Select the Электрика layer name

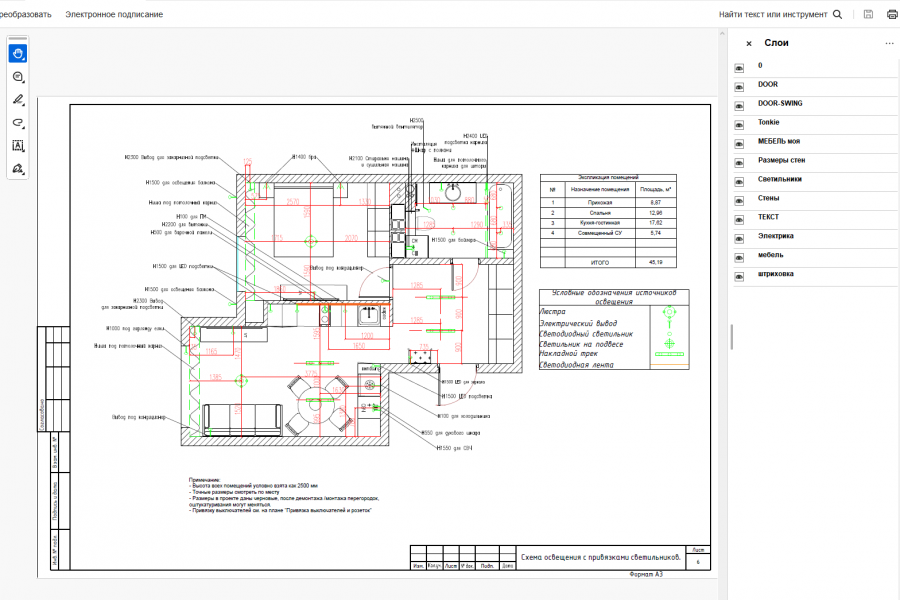click(775, 236)
